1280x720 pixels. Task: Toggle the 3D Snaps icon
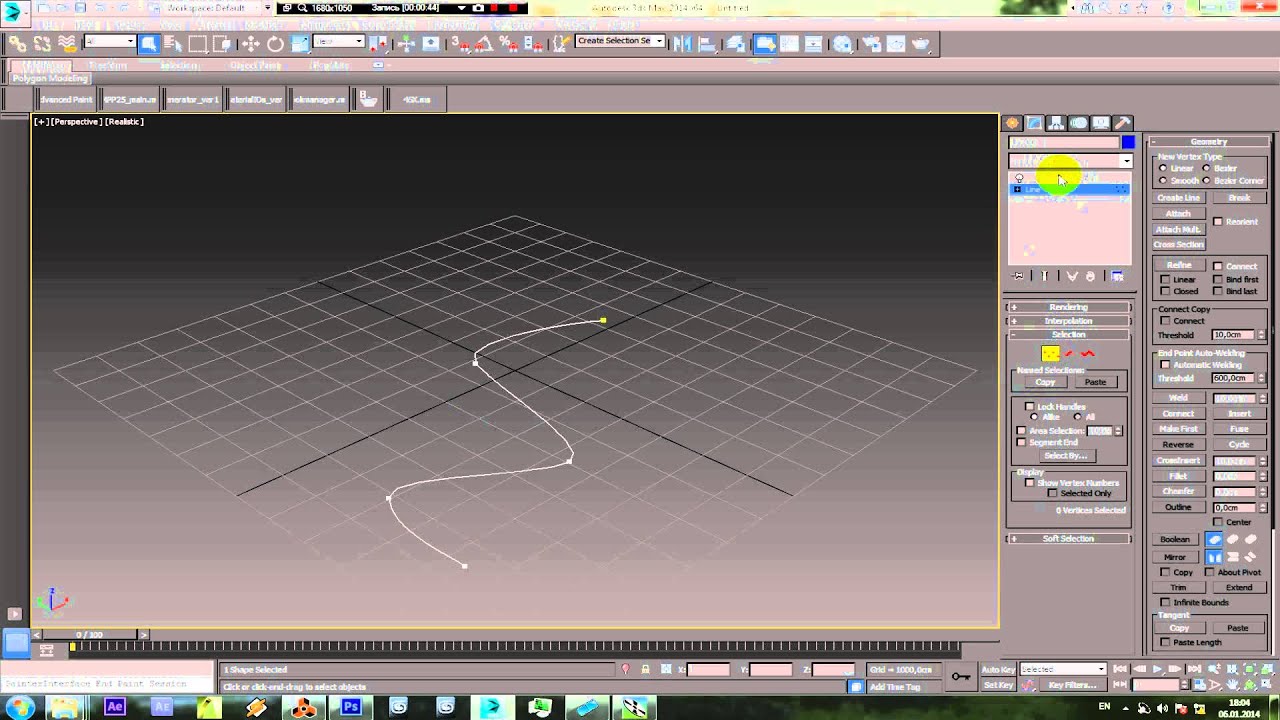tap(458, 44)
